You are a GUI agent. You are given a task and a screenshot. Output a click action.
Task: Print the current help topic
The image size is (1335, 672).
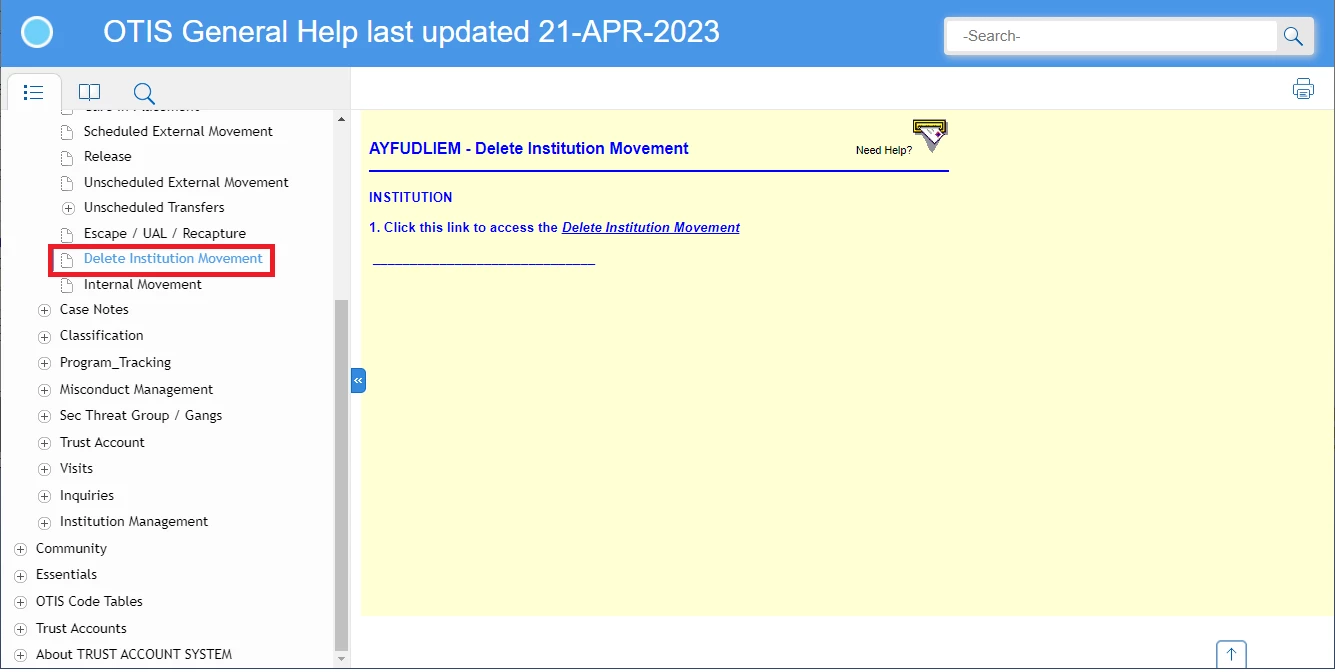tap(1303, 89)
